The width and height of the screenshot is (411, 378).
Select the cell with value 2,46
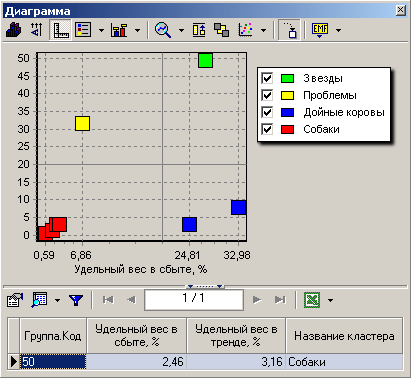coord(137,362)
